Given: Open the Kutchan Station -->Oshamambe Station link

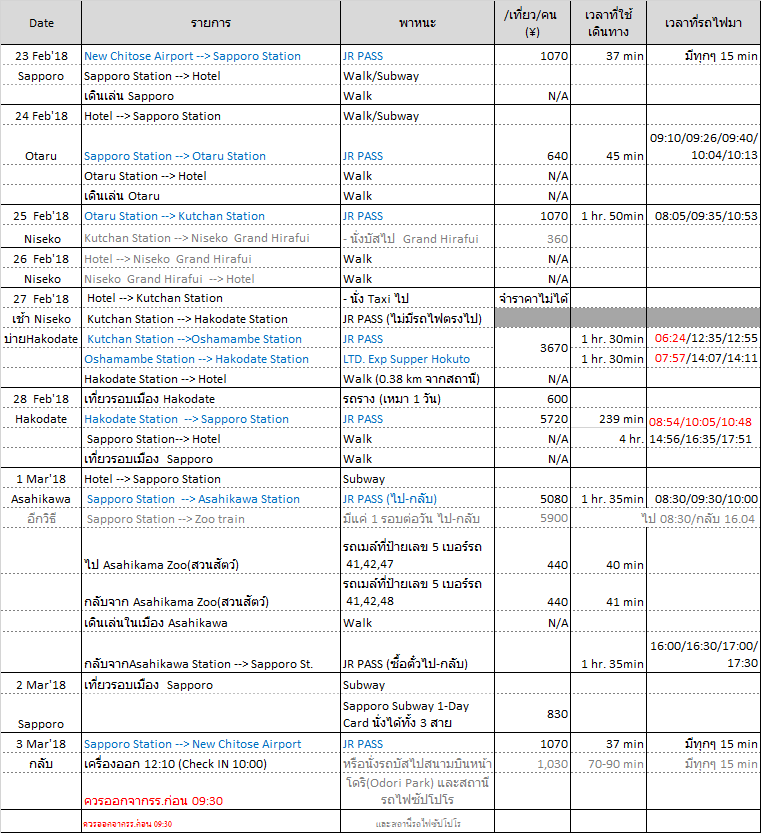Looking at the screenshot, I should tap(194, 339).
